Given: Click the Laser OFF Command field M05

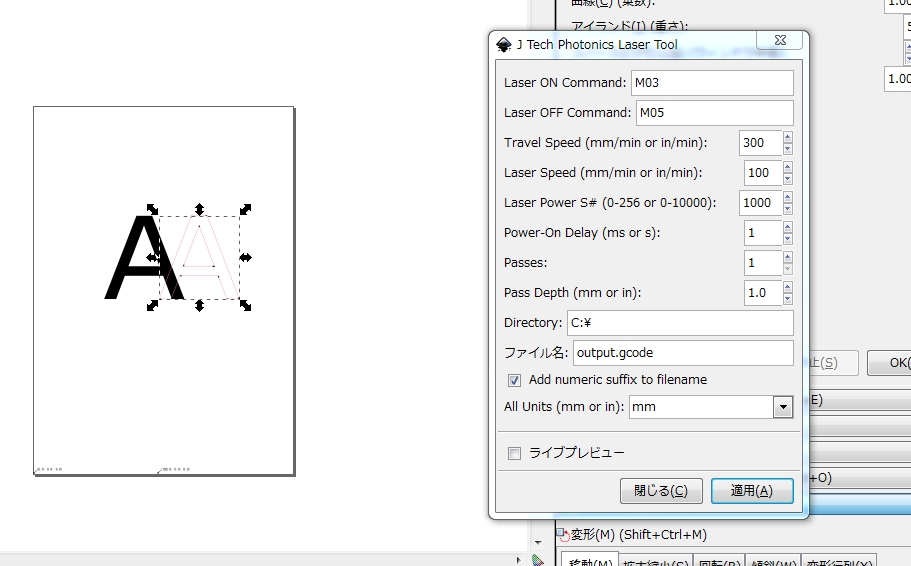Looking at the screenshot, I should (714, 113).
